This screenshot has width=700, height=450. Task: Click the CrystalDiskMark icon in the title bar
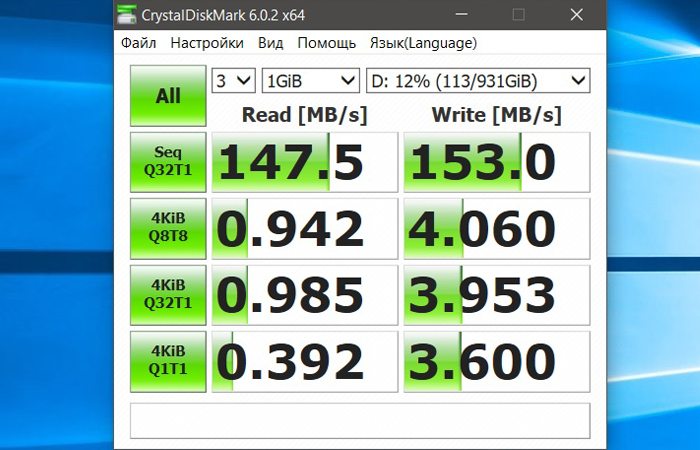pyautogui.click(x=127, y=15)
